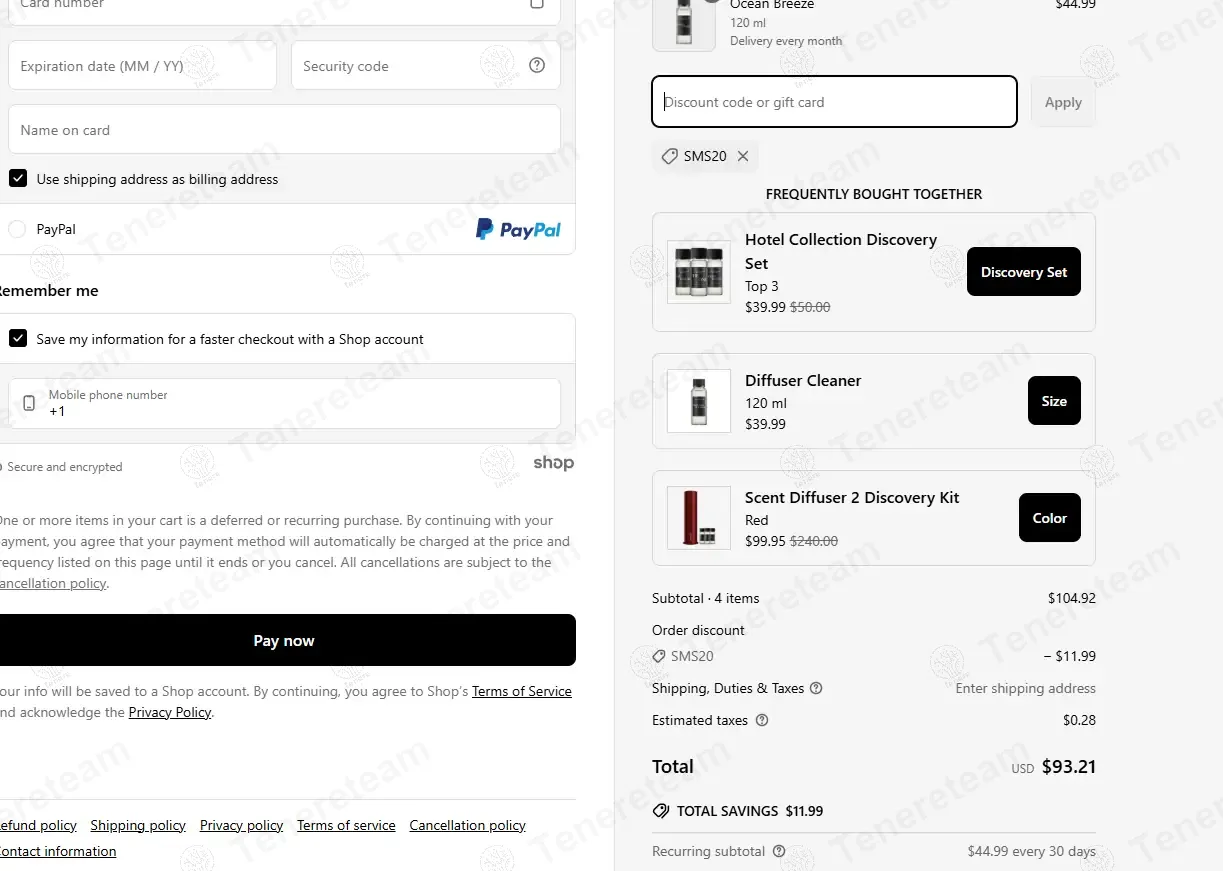
Task: Click the security code help icon
Action: pyautogui.click(x=537, y=66)
